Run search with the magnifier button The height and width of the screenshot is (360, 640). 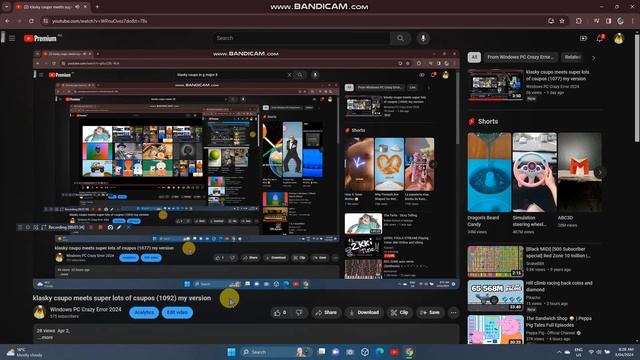coord(400,38)
